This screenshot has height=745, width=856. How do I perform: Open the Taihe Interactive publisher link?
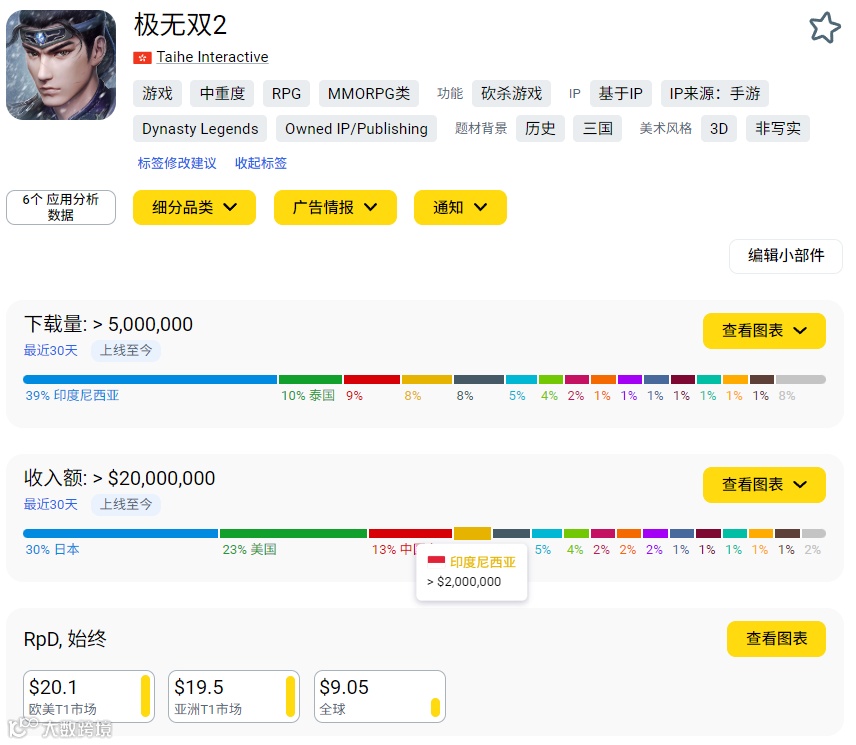212,57
